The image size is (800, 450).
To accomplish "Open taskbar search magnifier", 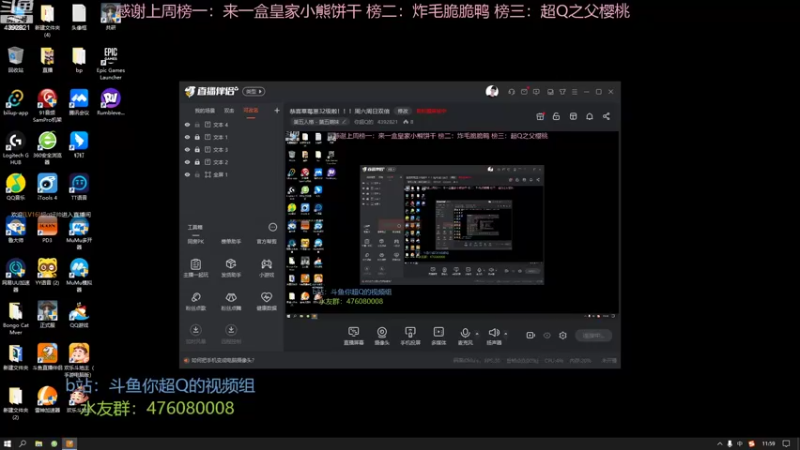I will pyautogui.click(x=22, y=443).
